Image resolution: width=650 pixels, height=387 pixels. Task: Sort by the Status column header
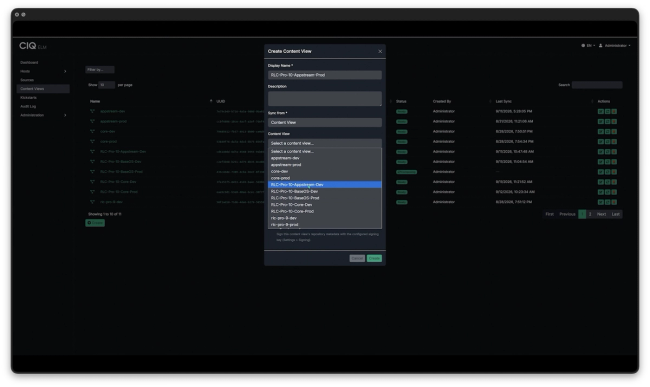pos(401,102)
